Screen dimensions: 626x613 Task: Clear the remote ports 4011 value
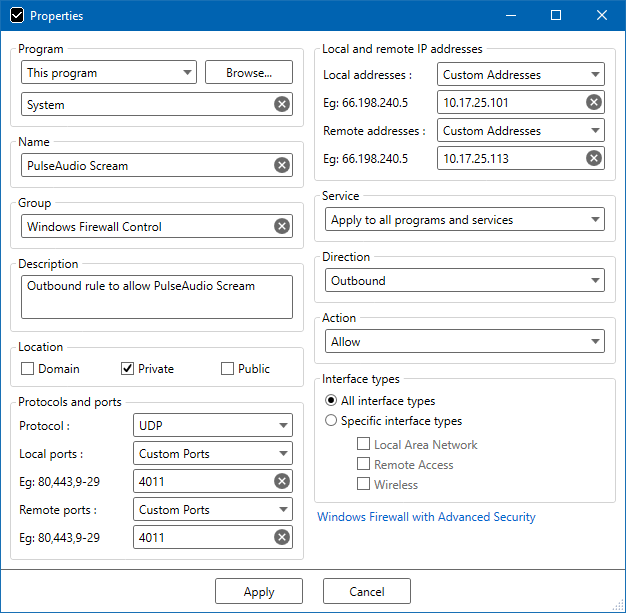(282, 537)
